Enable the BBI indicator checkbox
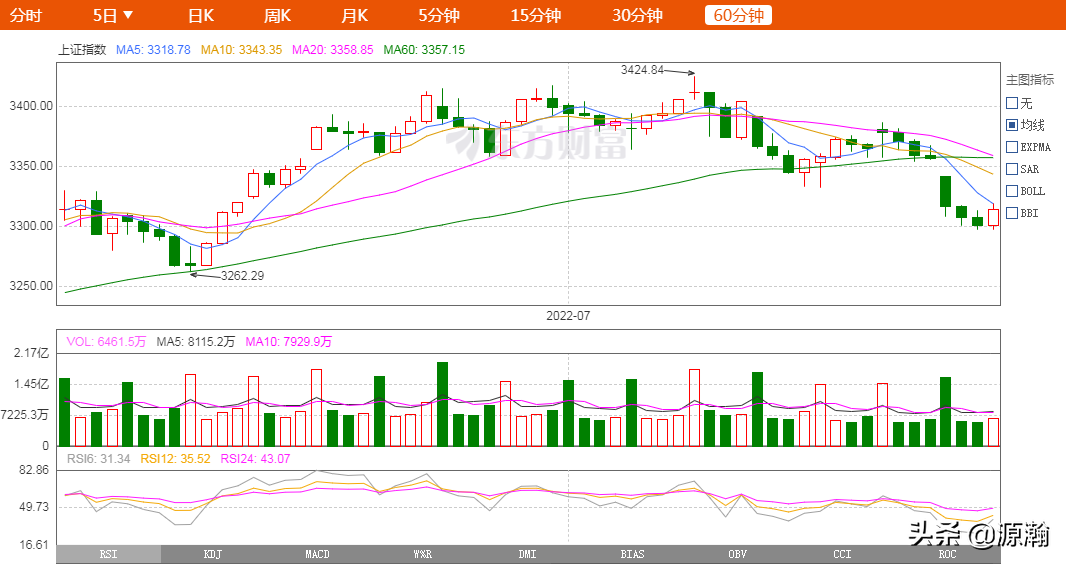Screen dimensions: 1066x564 [1012, 213]
